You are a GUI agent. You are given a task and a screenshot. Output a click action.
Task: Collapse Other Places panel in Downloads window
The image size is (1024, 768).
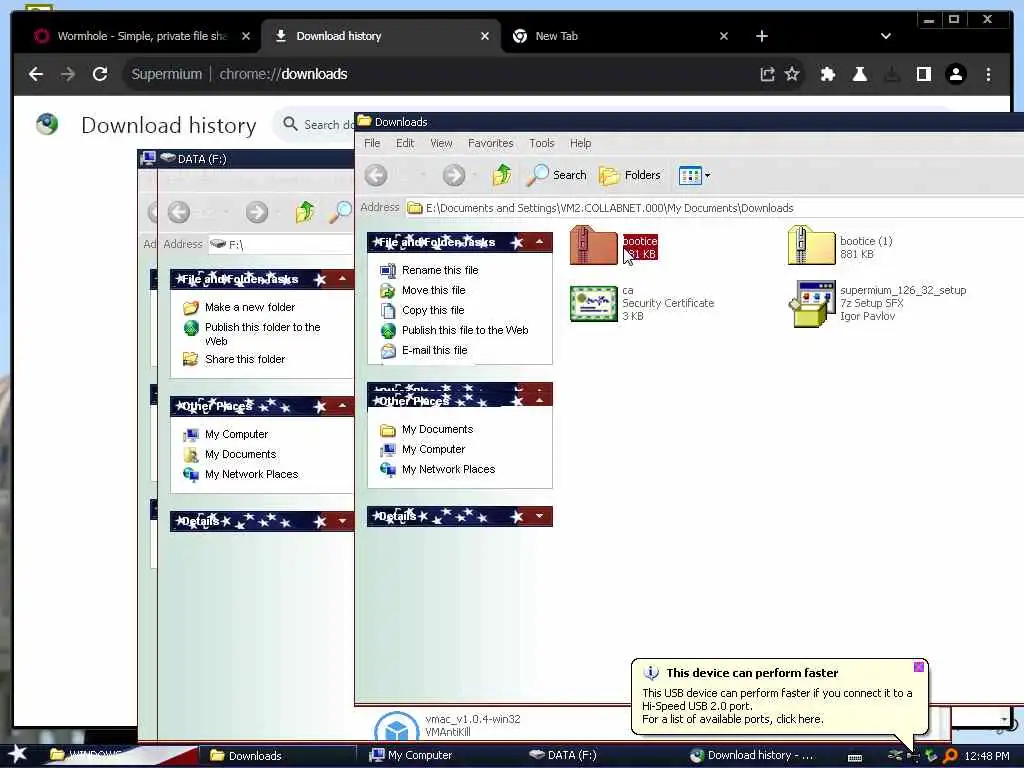click(539, 400)
